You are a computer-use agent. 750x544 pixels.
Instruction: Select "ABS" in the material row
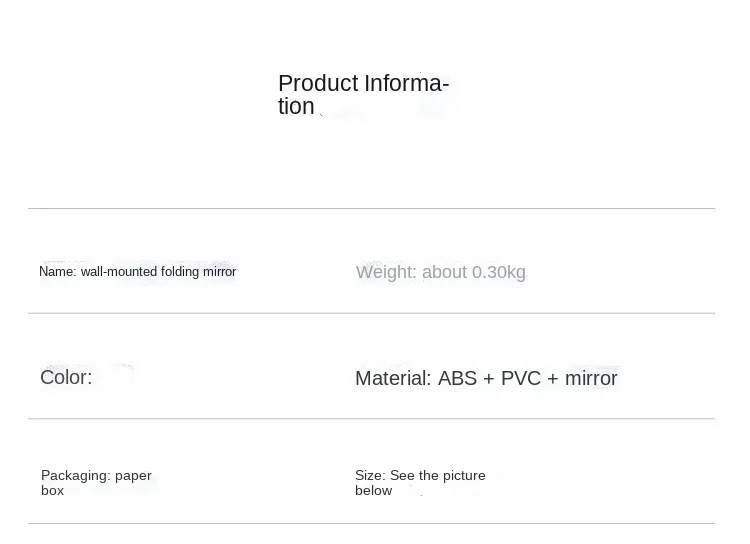[x=458, y=378]
